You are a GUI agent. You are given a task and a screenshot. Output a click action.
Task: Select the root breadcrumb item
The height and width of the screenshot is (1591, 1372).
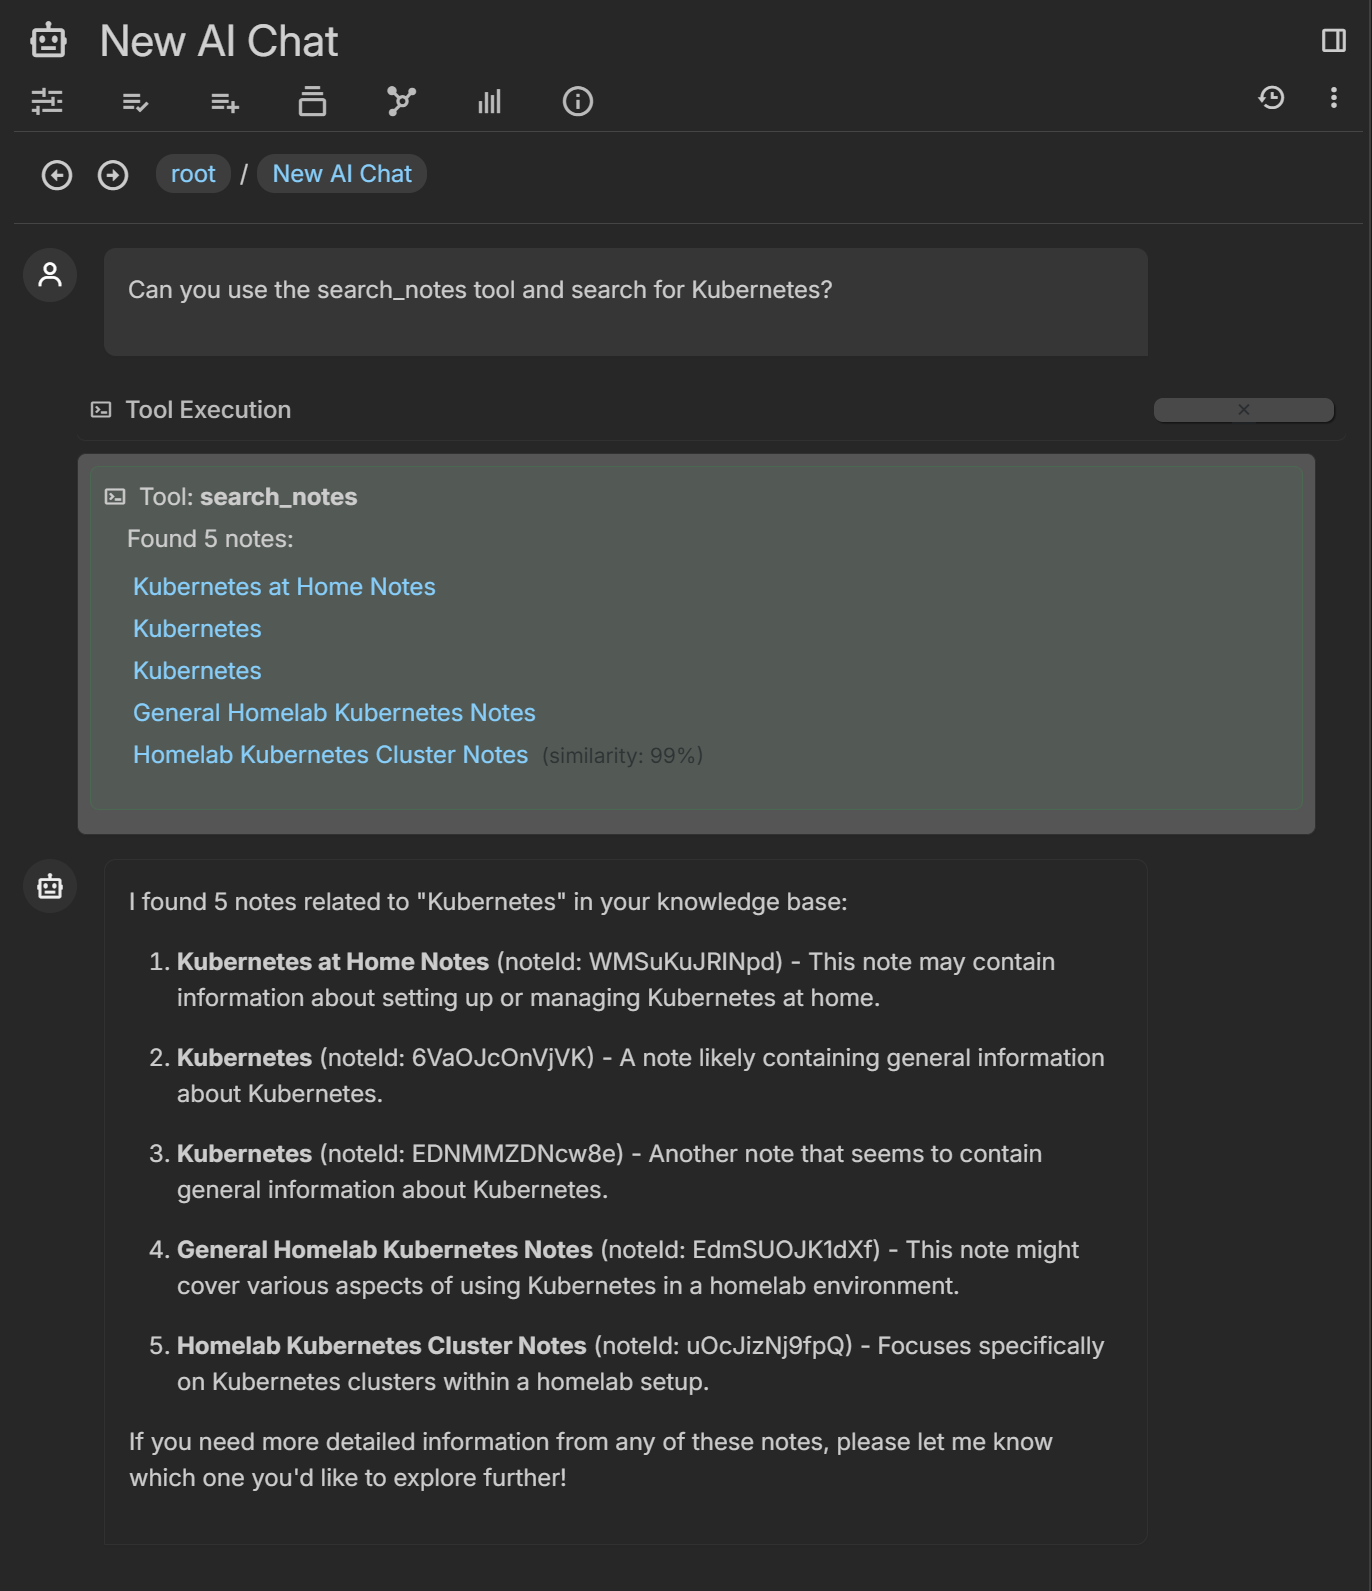click(193, 173)
